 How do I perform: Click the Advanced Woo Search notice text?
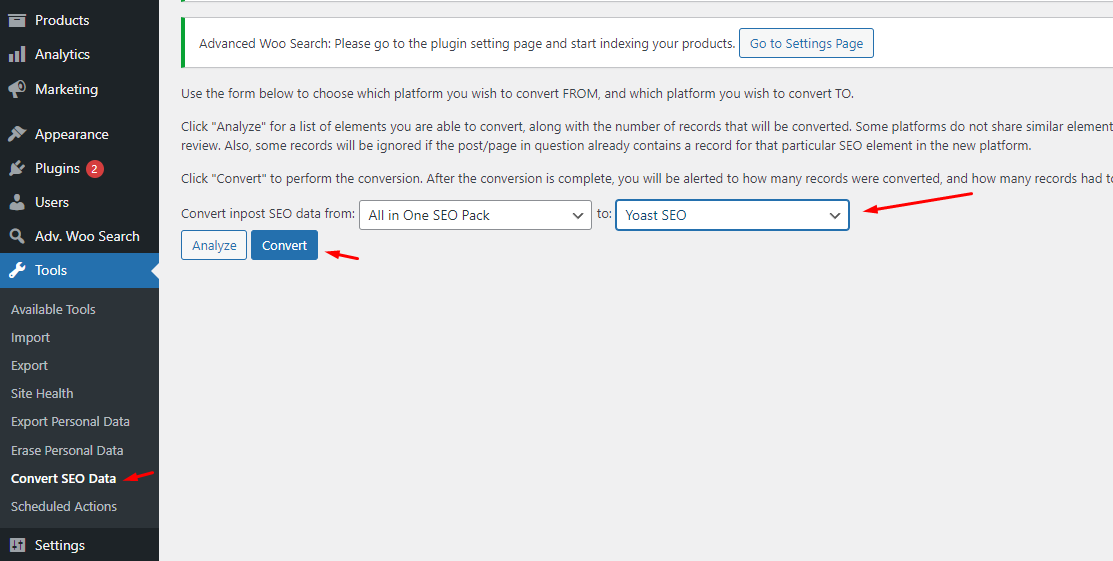pos(466,43)
